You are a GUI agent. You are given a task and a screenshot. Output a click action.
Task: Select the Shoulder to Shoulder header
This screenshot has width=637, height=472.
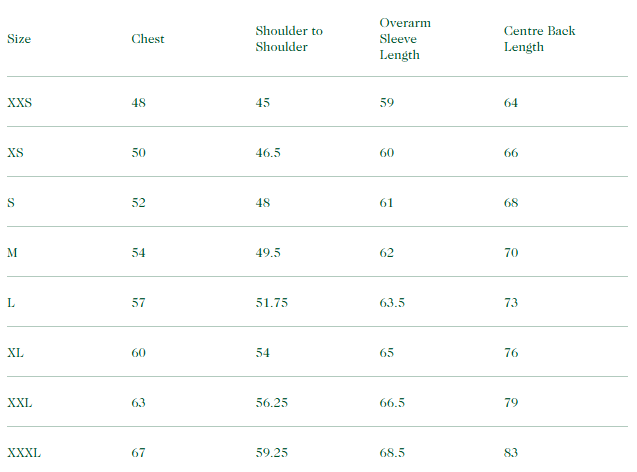(x=289, y=39)
